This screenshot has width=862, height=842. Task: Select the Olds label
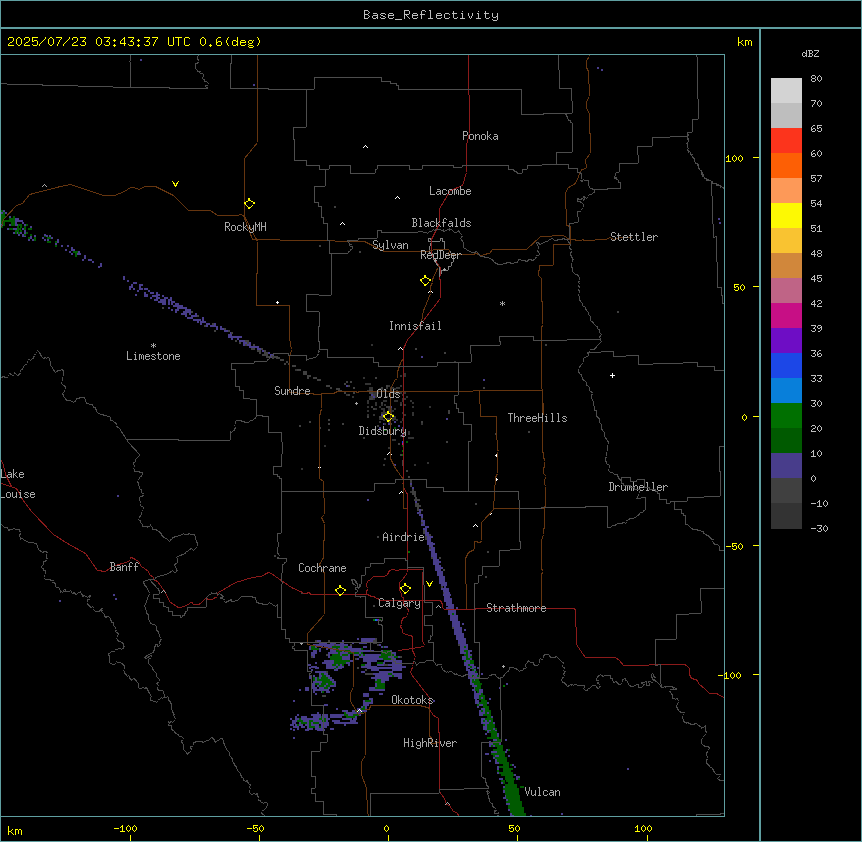click(388, 394)
